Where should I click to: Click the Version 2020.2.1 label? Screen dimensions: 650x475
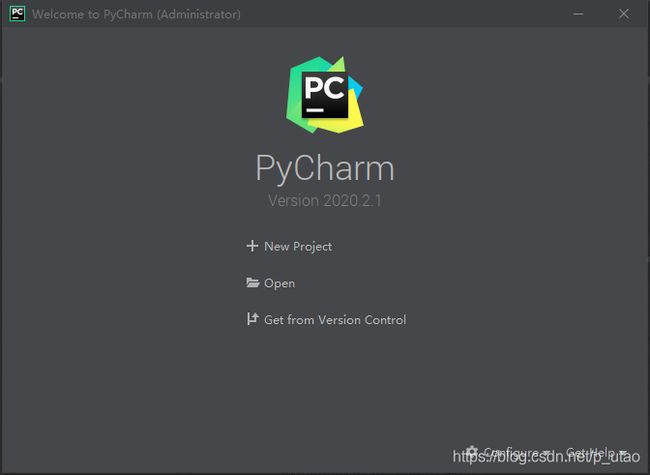point(325,201)
